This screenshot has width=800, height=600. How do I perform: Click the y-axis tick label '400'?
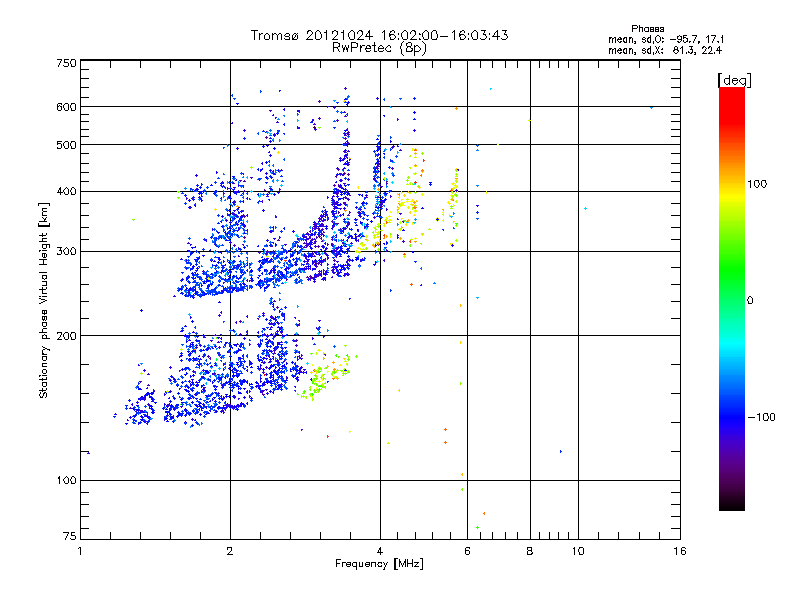coord(66,192)
